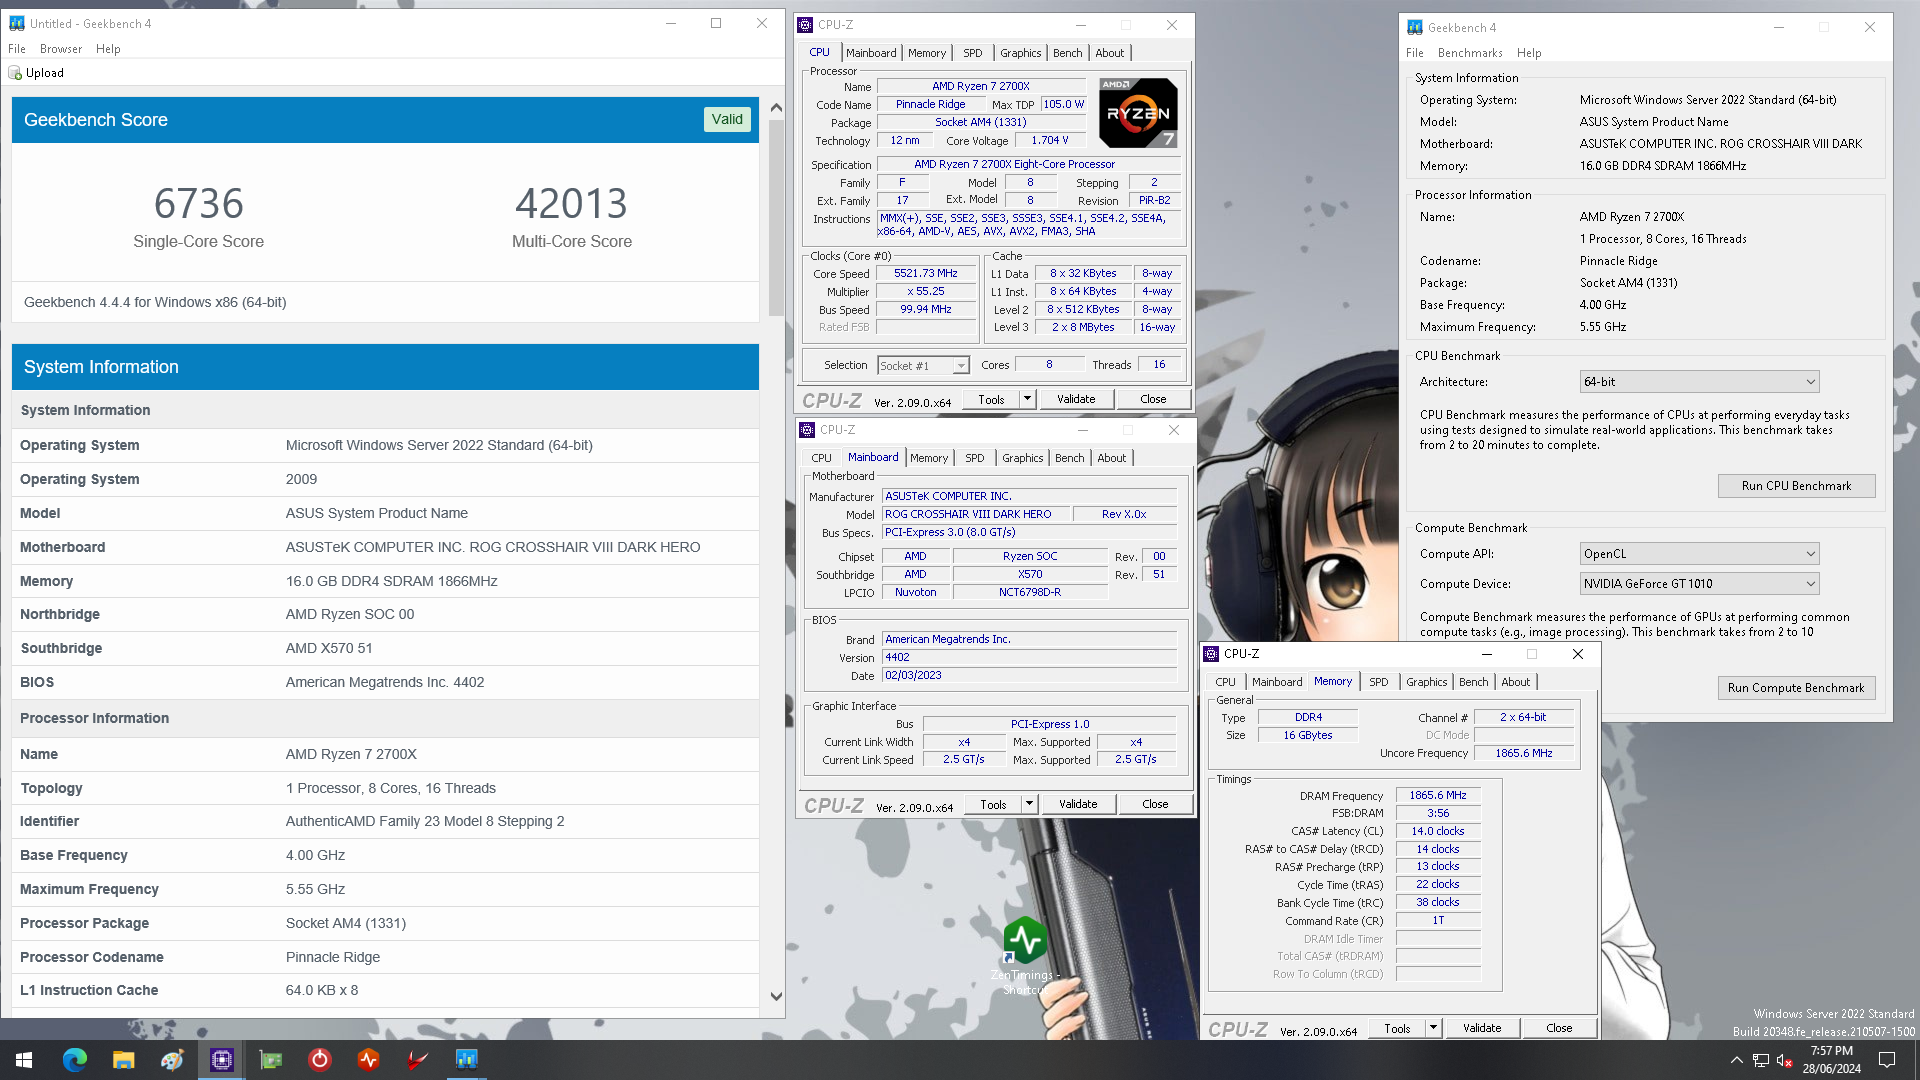
Task: Click Validate in CPU-Z Mainboard window
Action: [x=1078, y=804]
